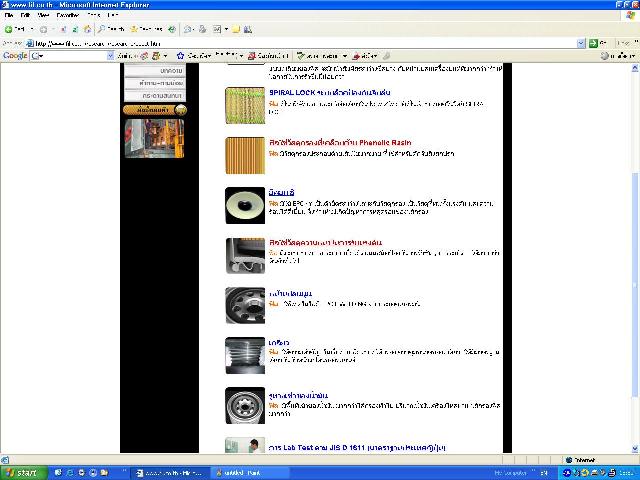640x480 pixels.
Task: Open the Favorites toolbar button
Action: click(x=145, y=29)
